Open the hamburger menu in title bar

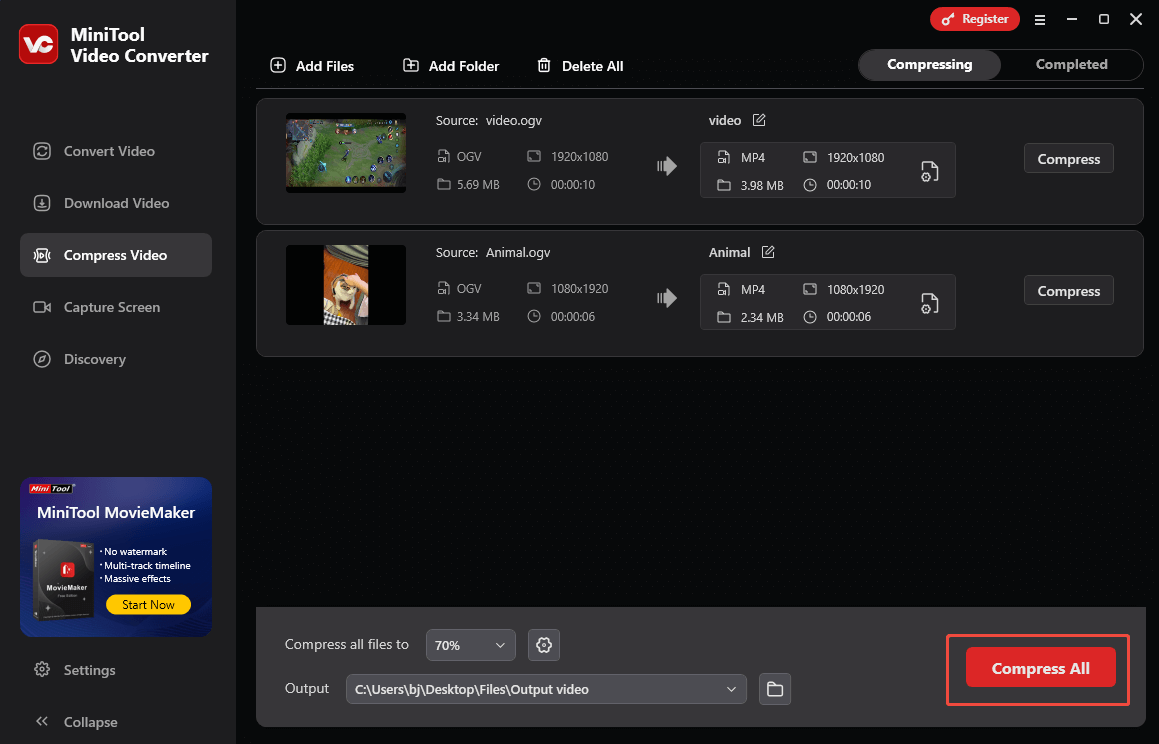(1040, 19)
